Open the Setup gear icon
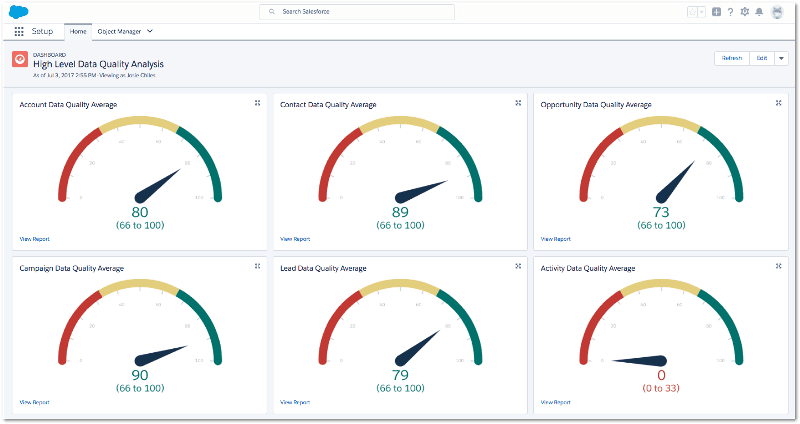Viewport: 800px width, 424px height. pos(744,12)
